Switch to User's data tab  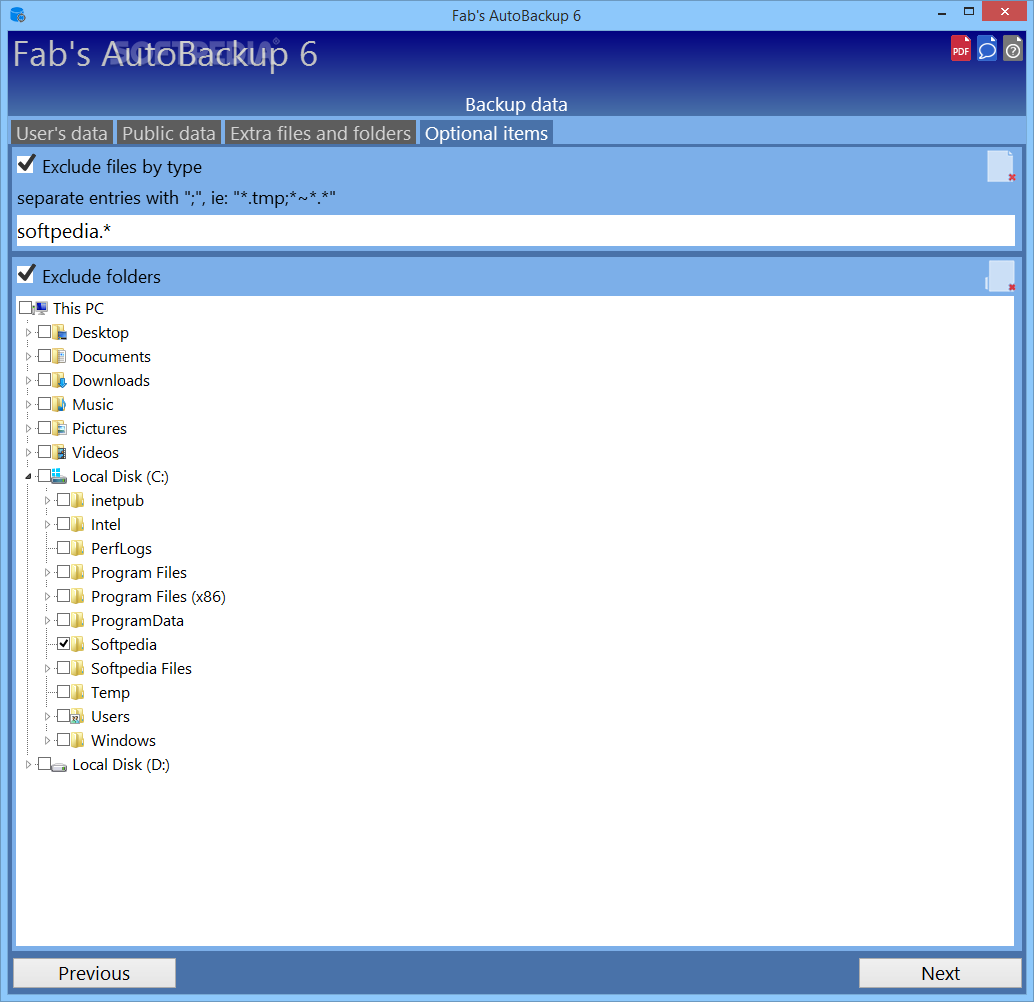coord(62,133)
